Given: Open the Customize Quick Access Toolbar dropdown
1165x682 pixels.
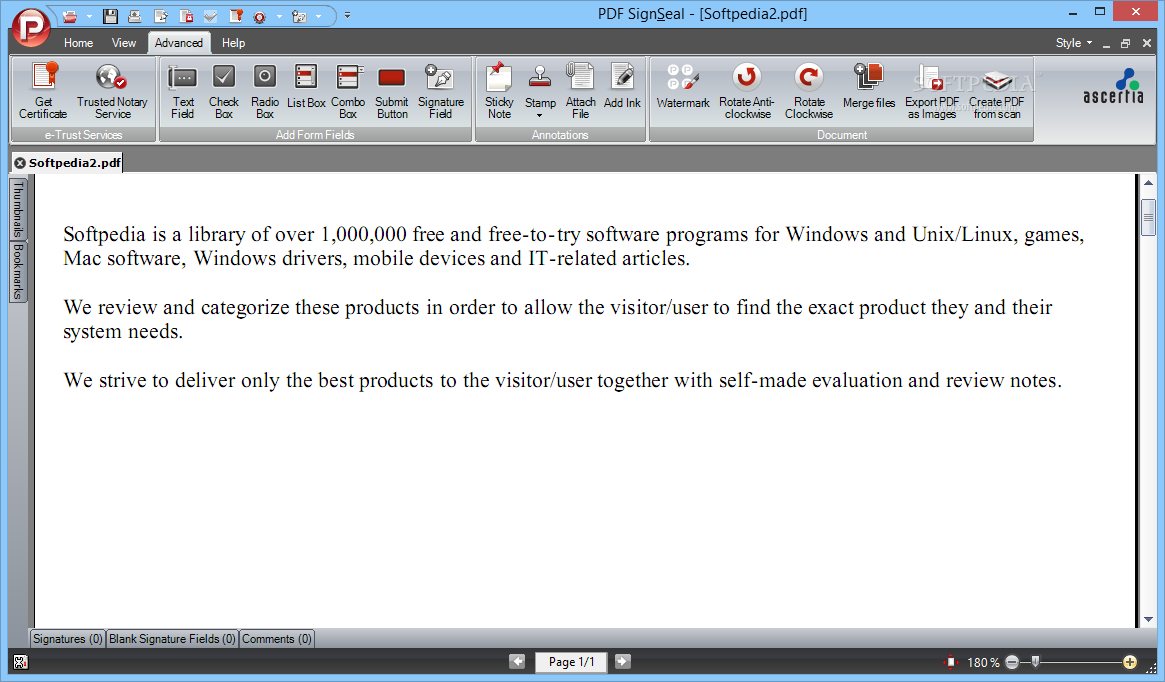Looking at the screenshot, I should pyautogui.click(x=347, y=15).
